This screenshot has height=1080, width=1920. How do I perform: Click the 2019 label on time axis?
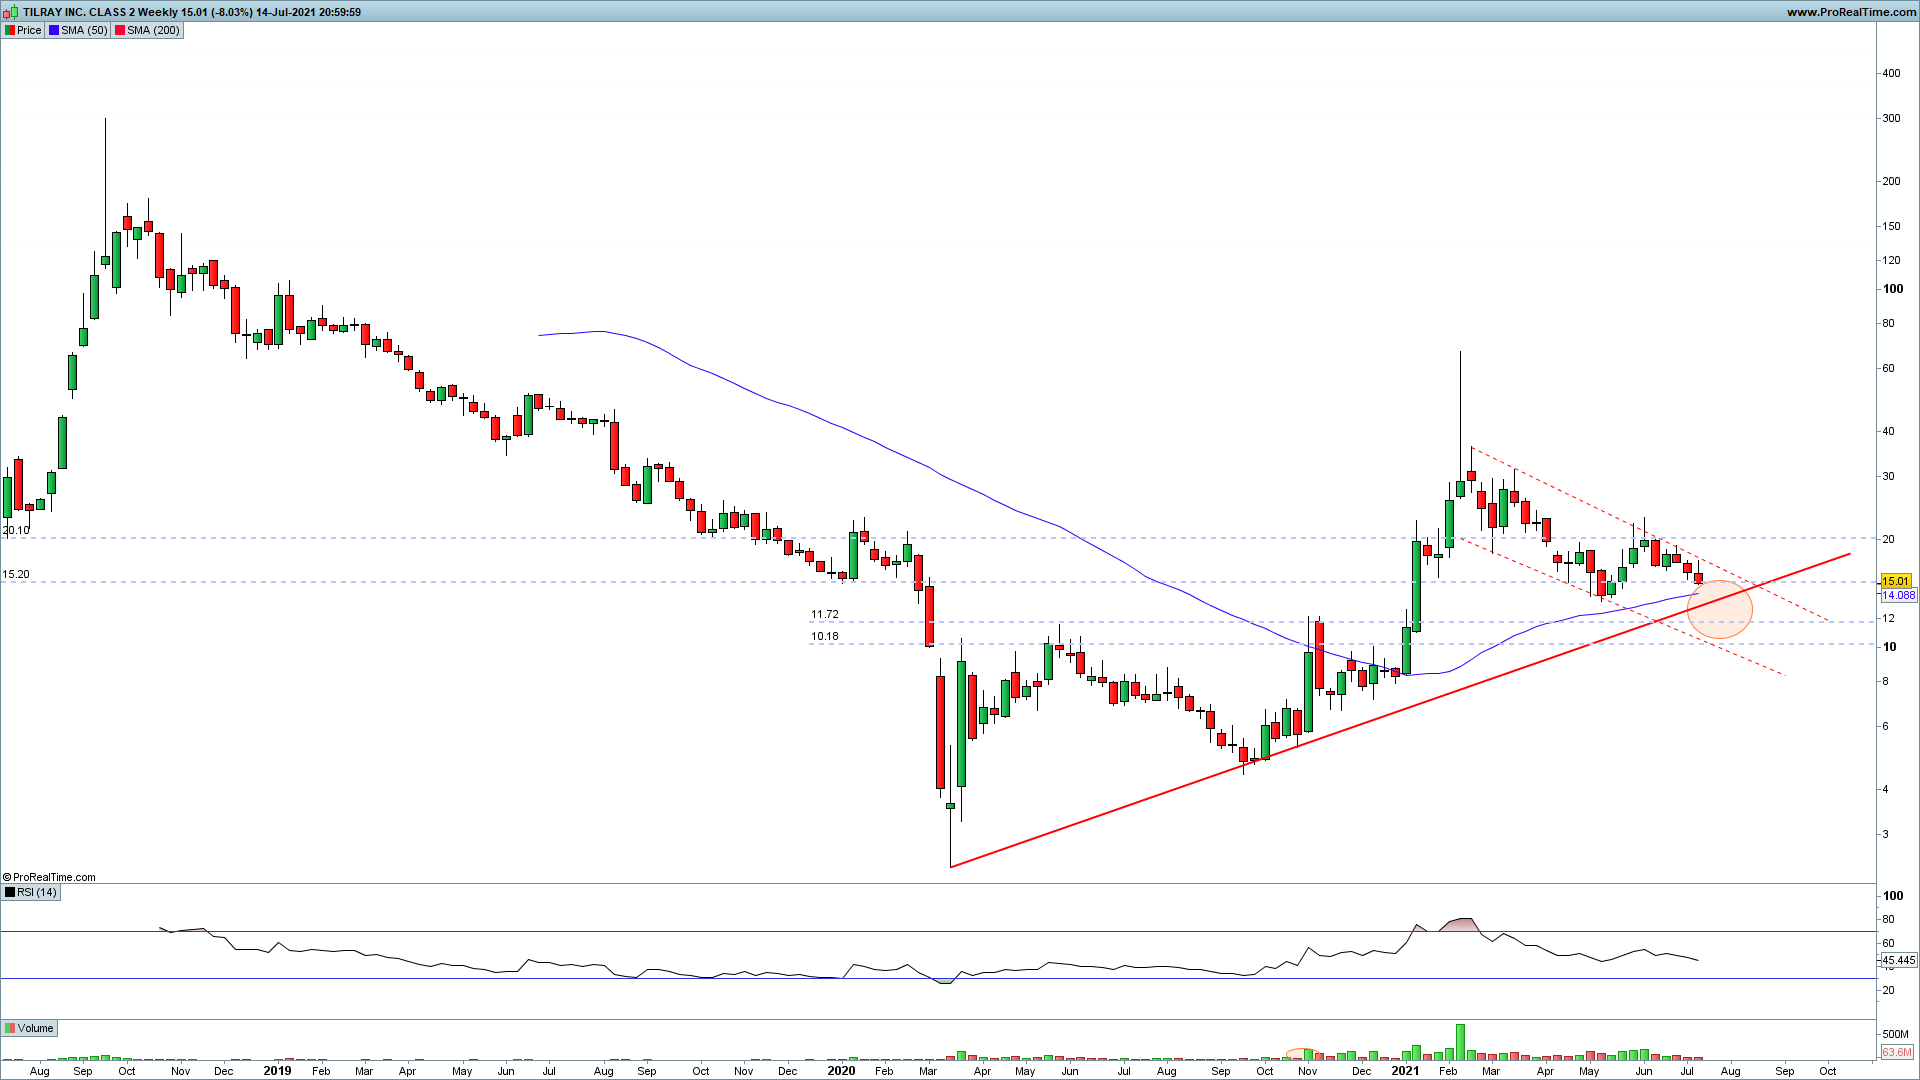(277, 1070)
